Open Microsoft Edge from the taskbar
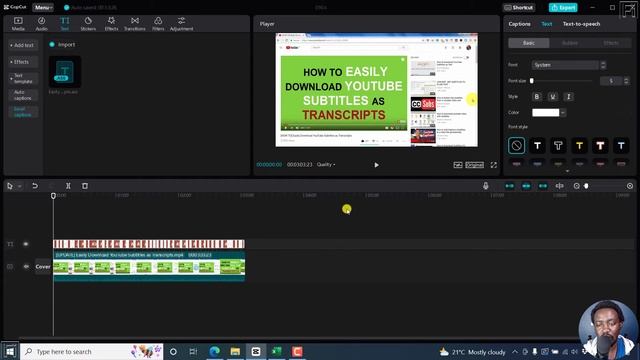 click(214, 351)
